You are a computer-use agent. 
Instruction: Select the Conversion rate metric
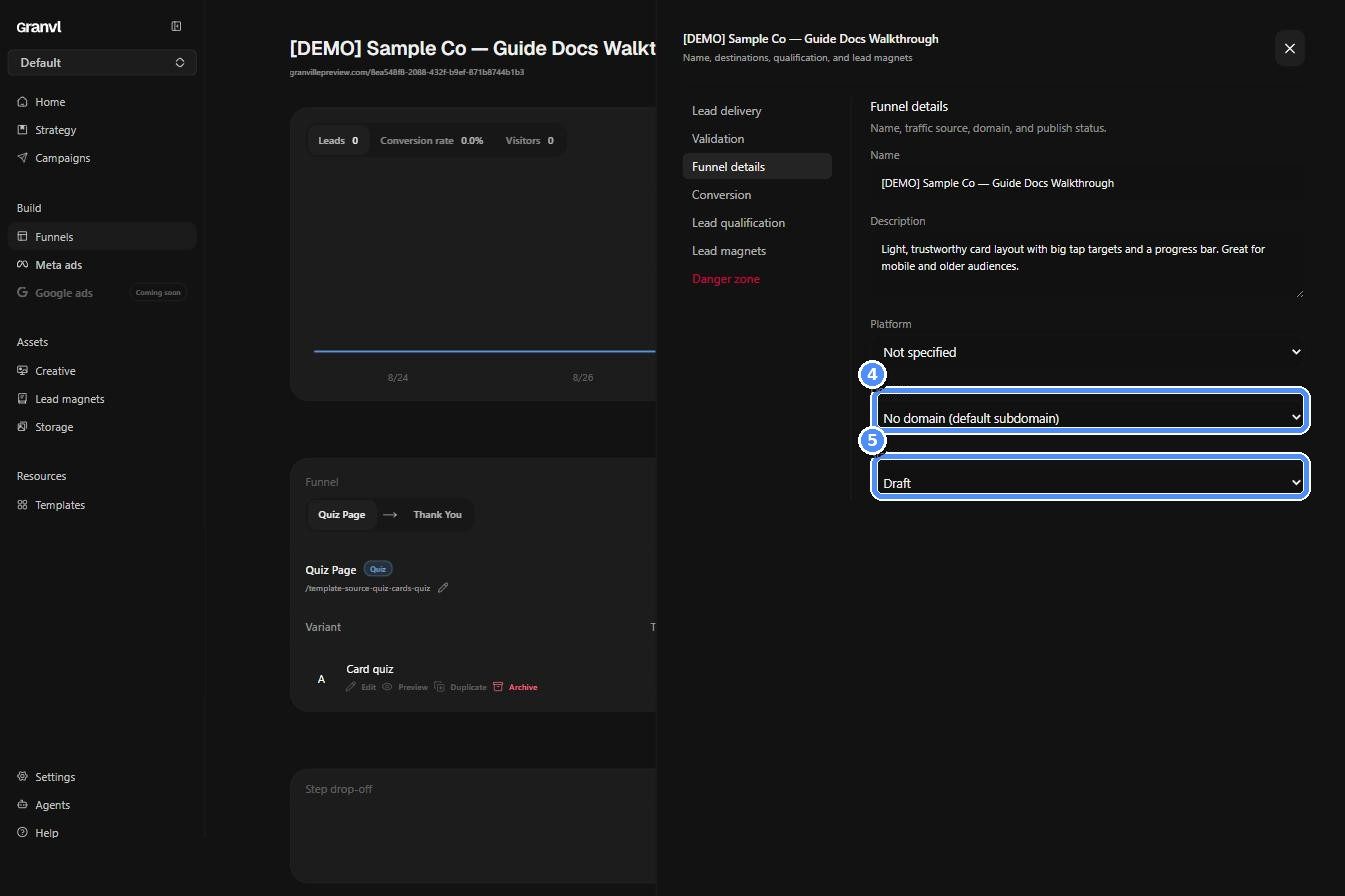click(431, 141)
